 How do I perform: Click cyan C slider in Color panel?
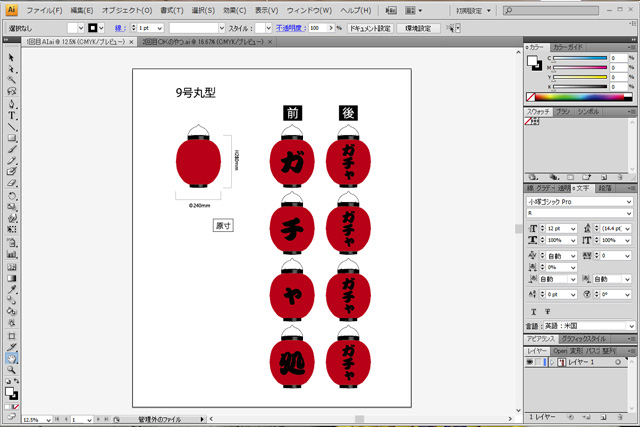click(580, 58)
